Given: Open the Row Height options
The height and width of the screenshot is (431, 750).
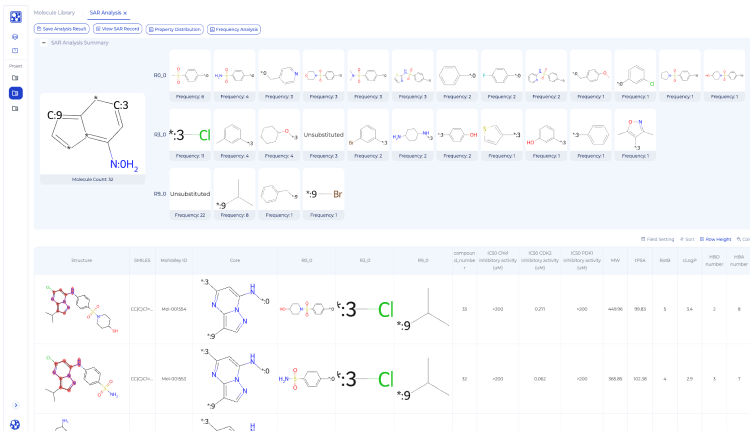Looking at the screenshot, I should point(715,239).
